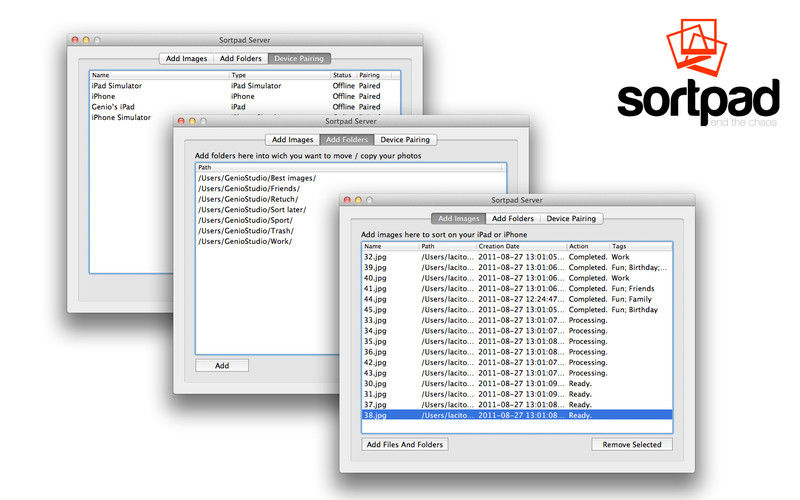Select folder /Users/GenioStudio/Sport/
This screenshot has height=500, width=800.
coord(245,220)
